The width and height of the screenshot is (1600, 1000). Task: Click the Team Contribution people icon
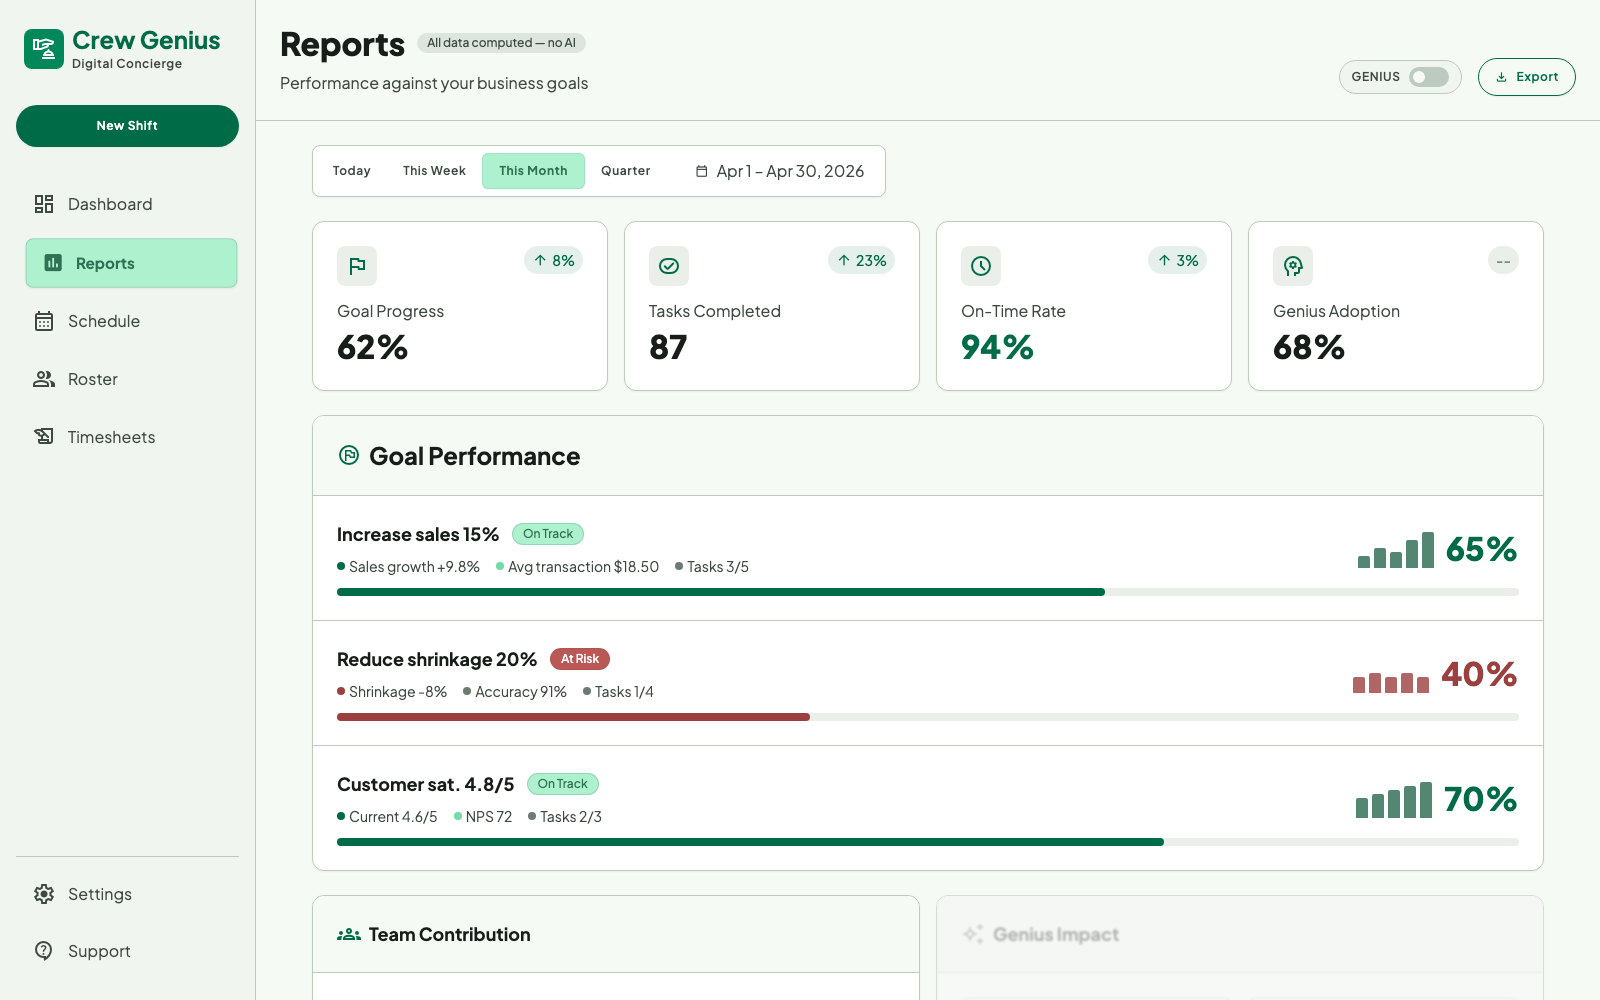point(349,935)
